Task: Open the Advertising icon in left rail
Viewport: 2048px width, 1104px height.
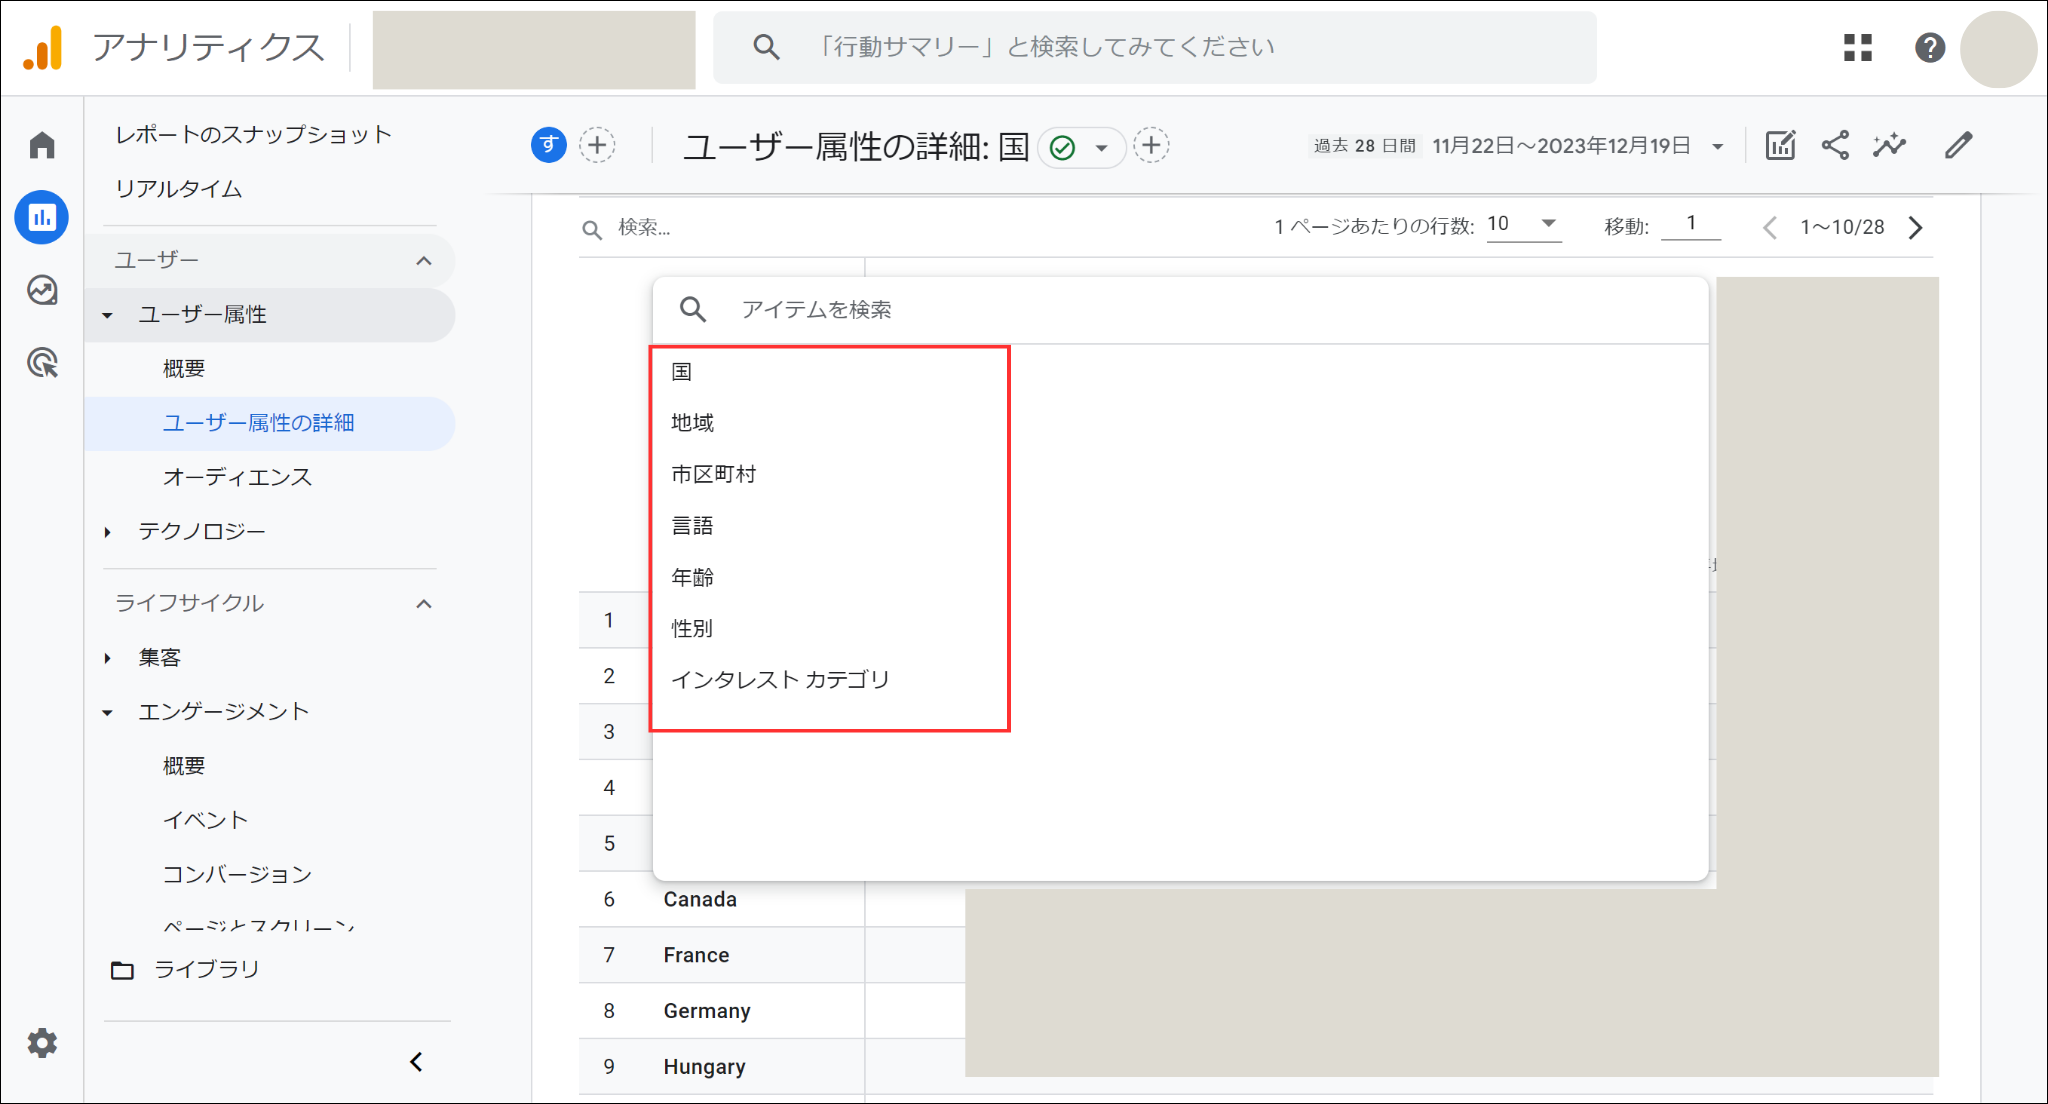Action: (x=42, y=362)
